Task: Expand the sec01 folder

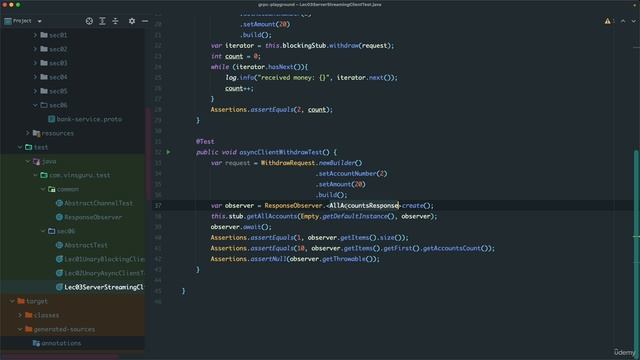Action: [x=35, y=35]
